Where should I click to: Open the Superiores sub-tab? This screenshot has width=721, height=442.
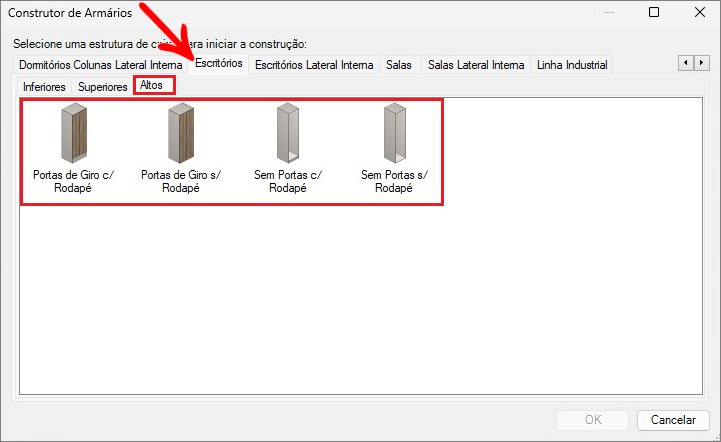[103, 87]
